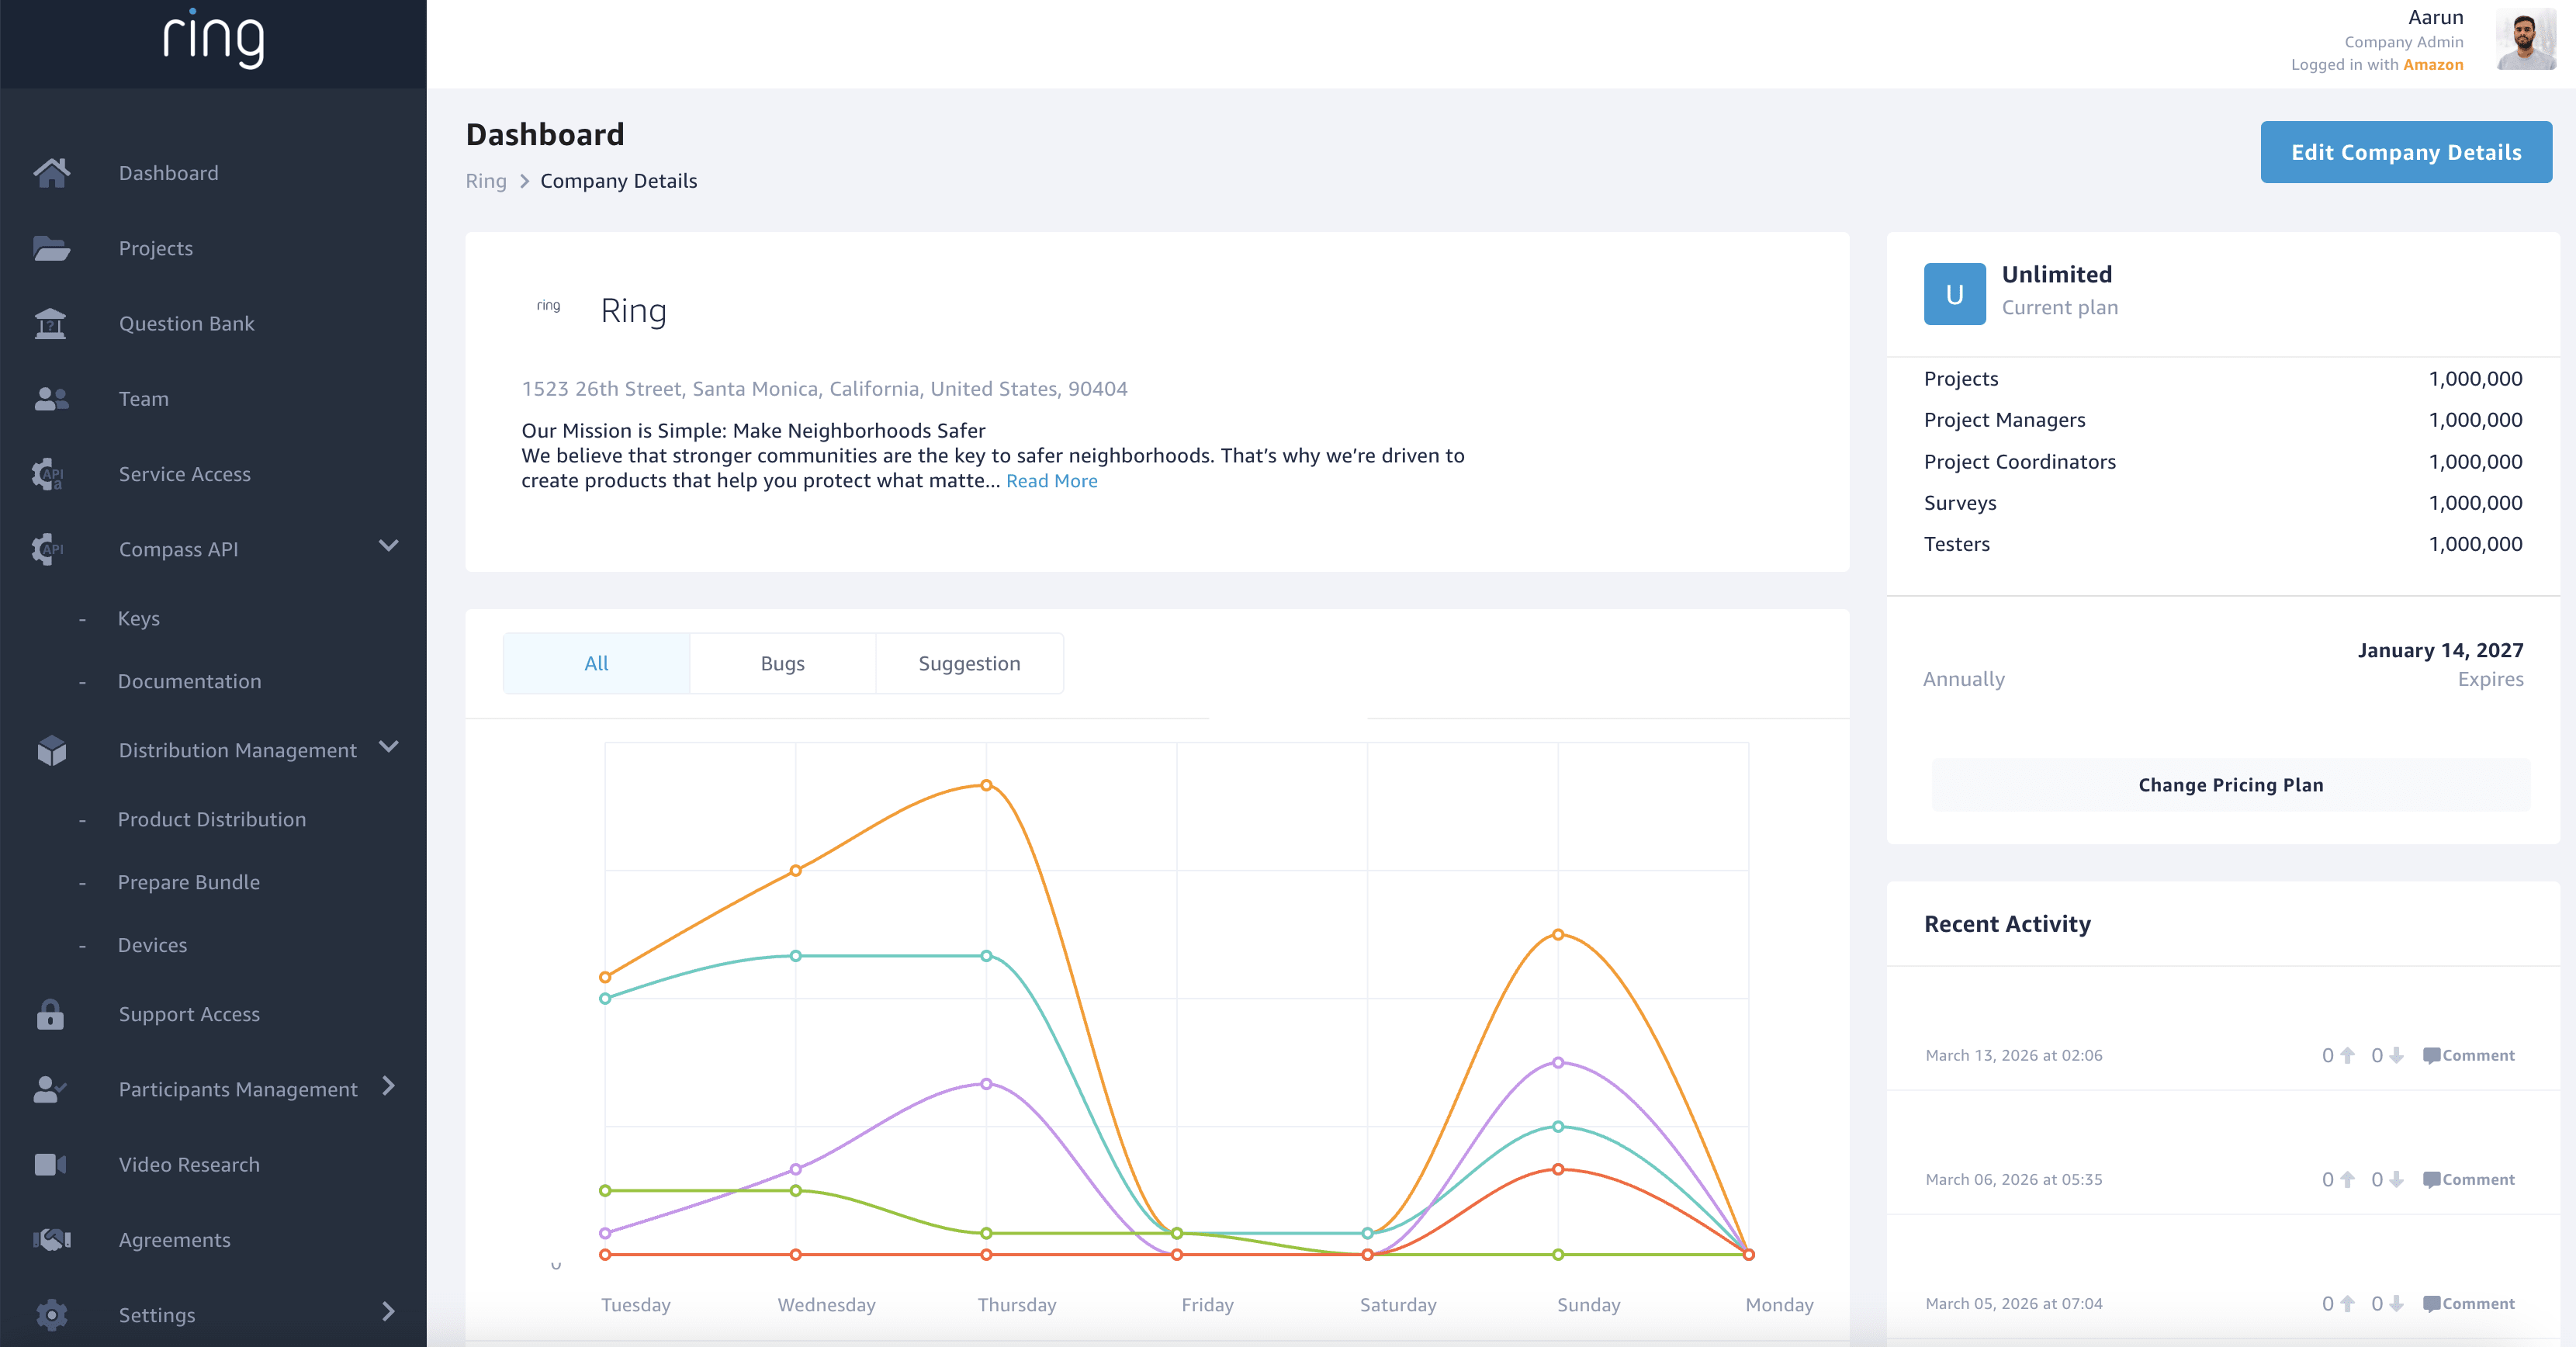Switch to the Bugs tab
The image size is (2576, 1347).
coord(783,663)
